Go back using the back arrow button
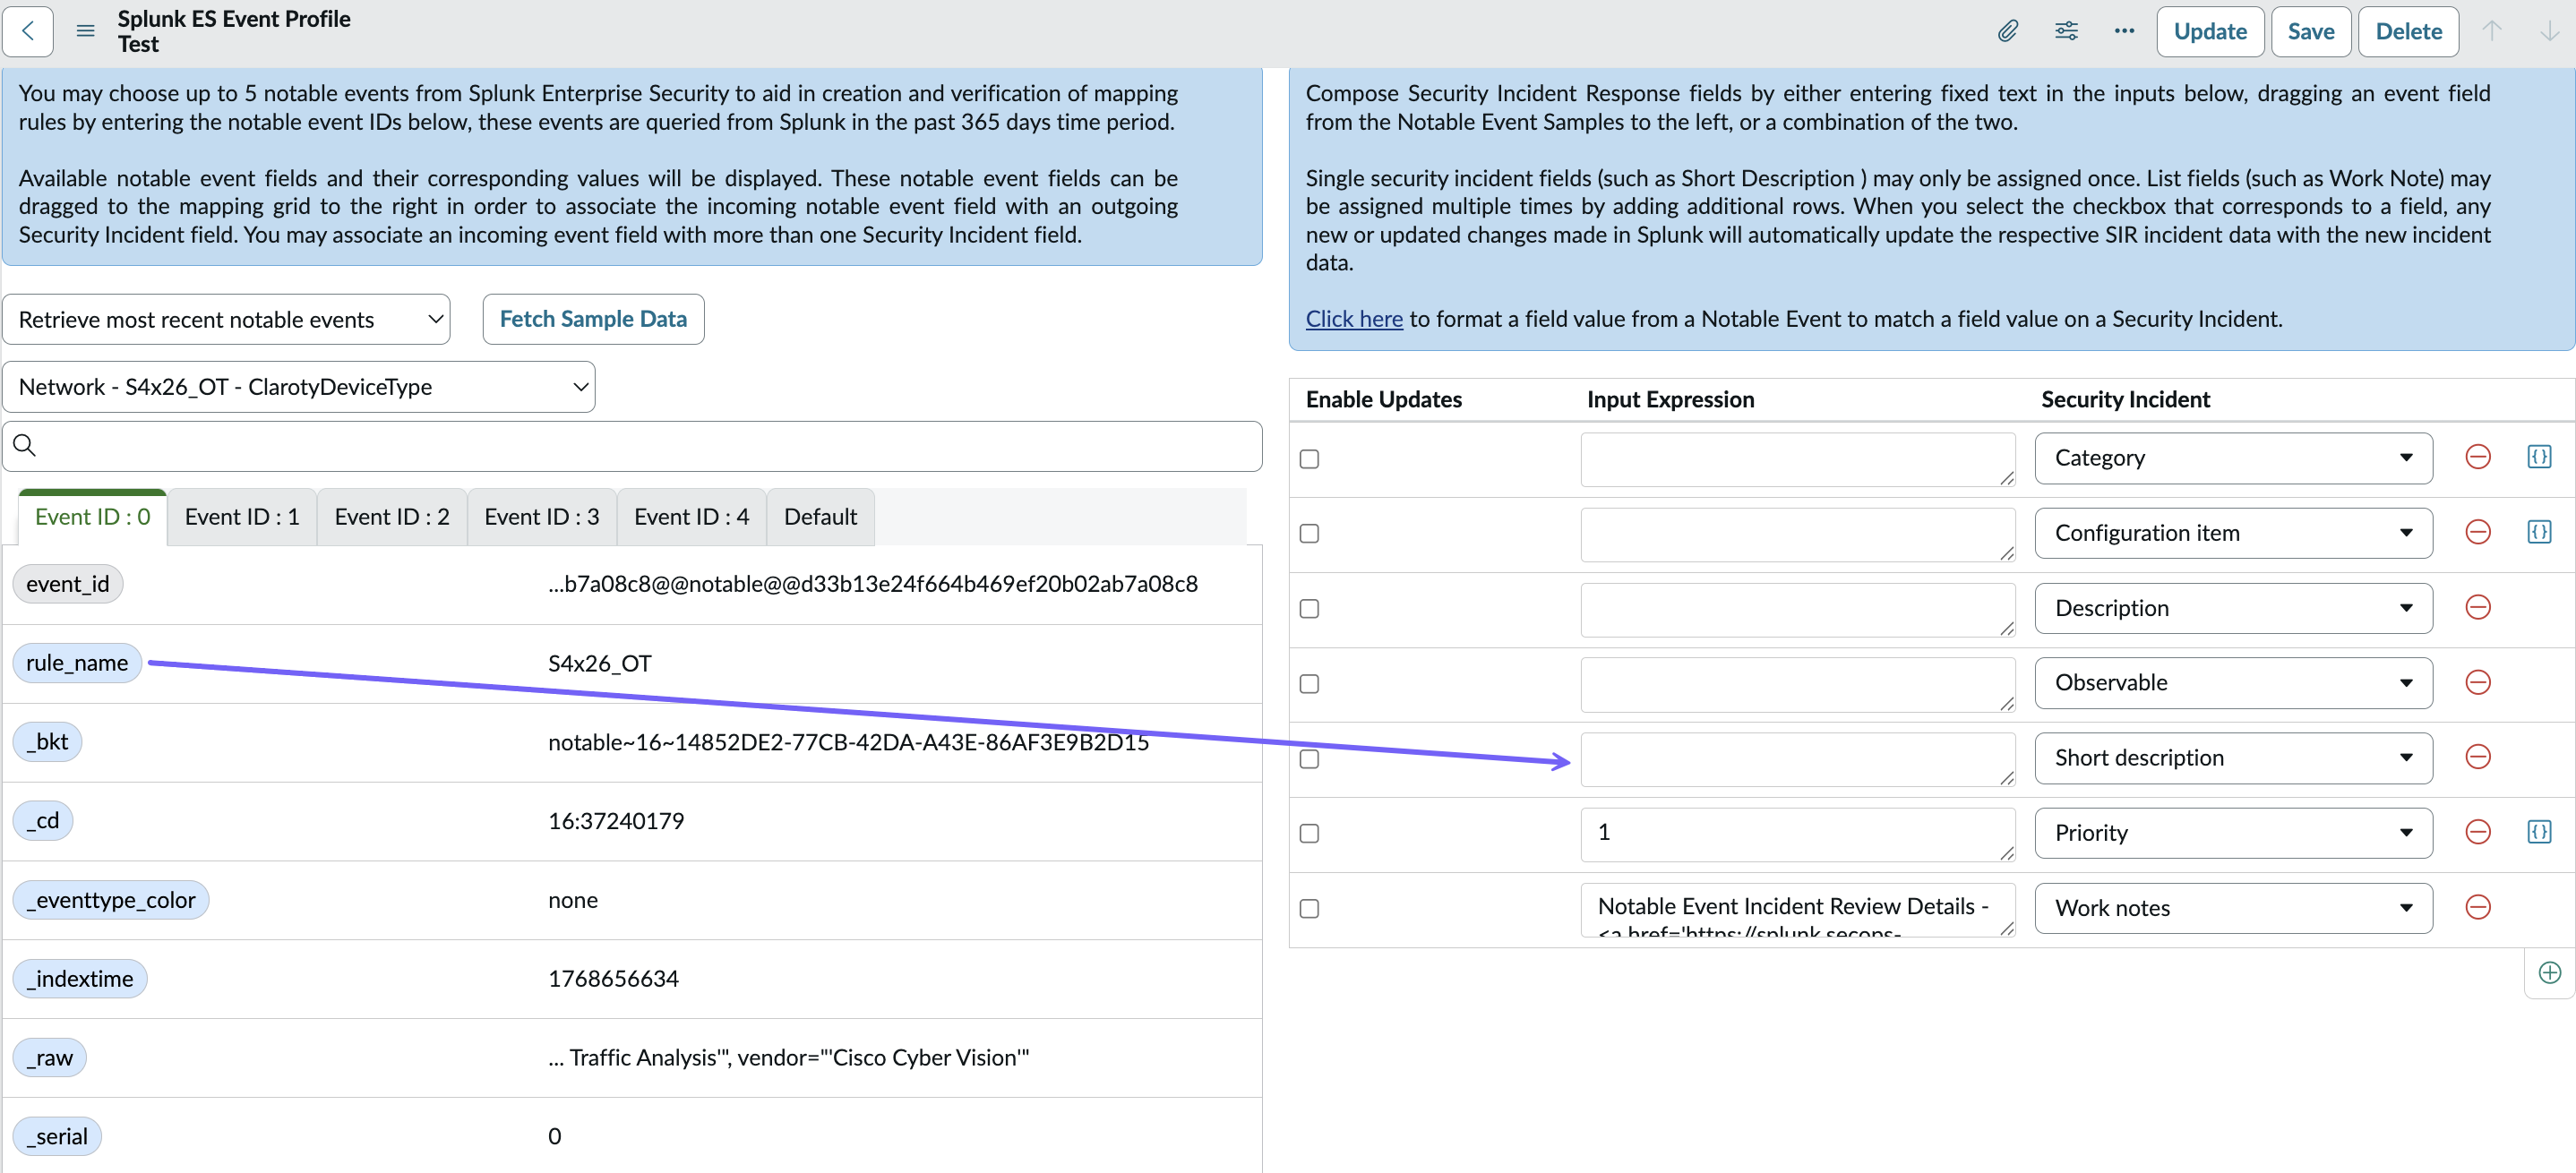 [28, 31]
